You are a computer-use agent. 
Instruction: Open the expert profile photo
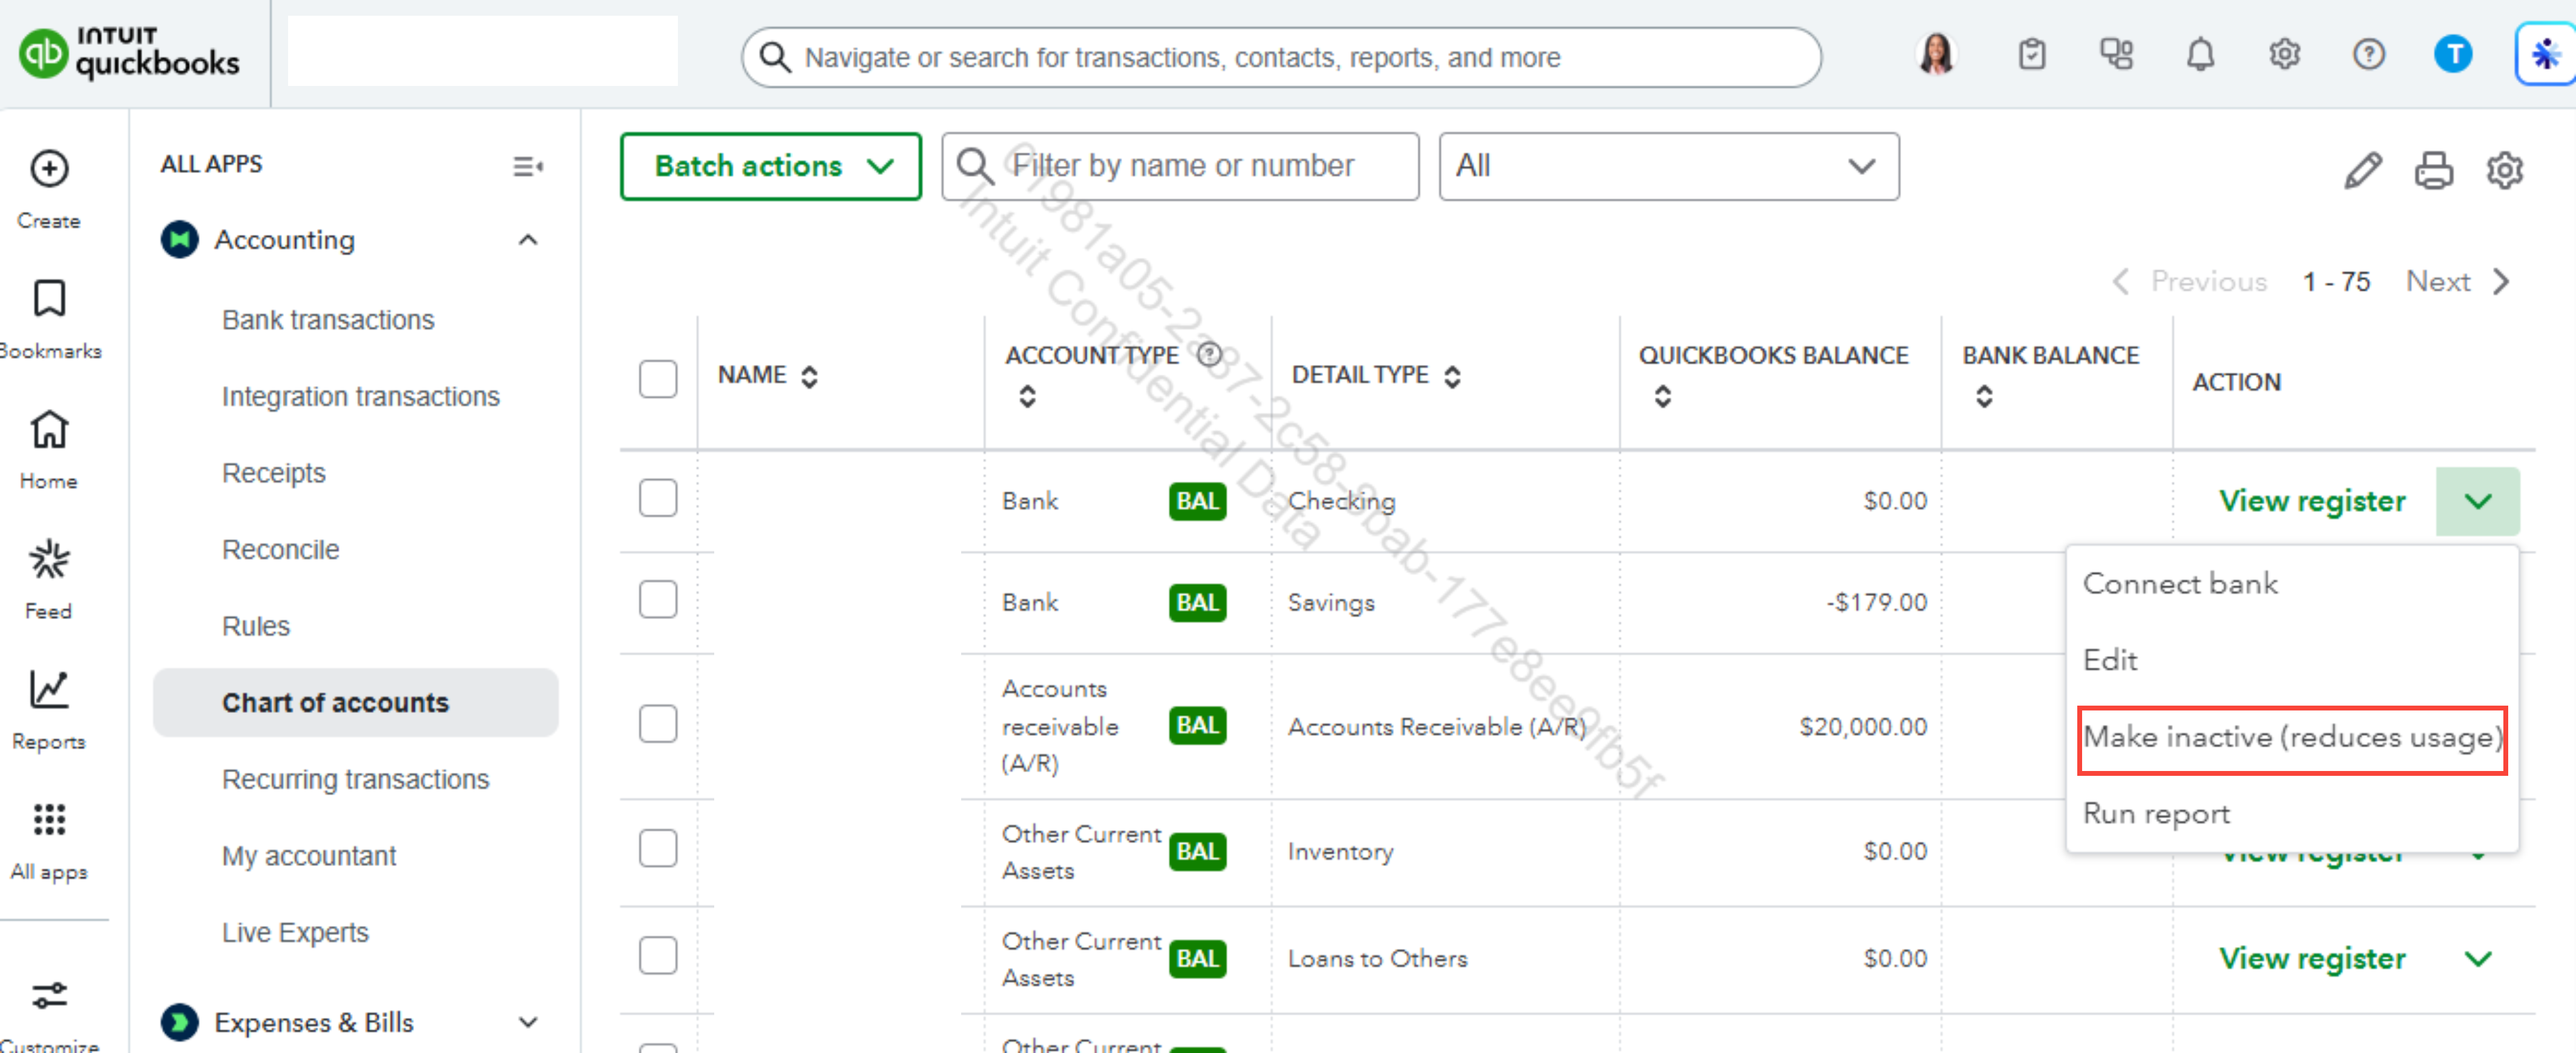1938,54
